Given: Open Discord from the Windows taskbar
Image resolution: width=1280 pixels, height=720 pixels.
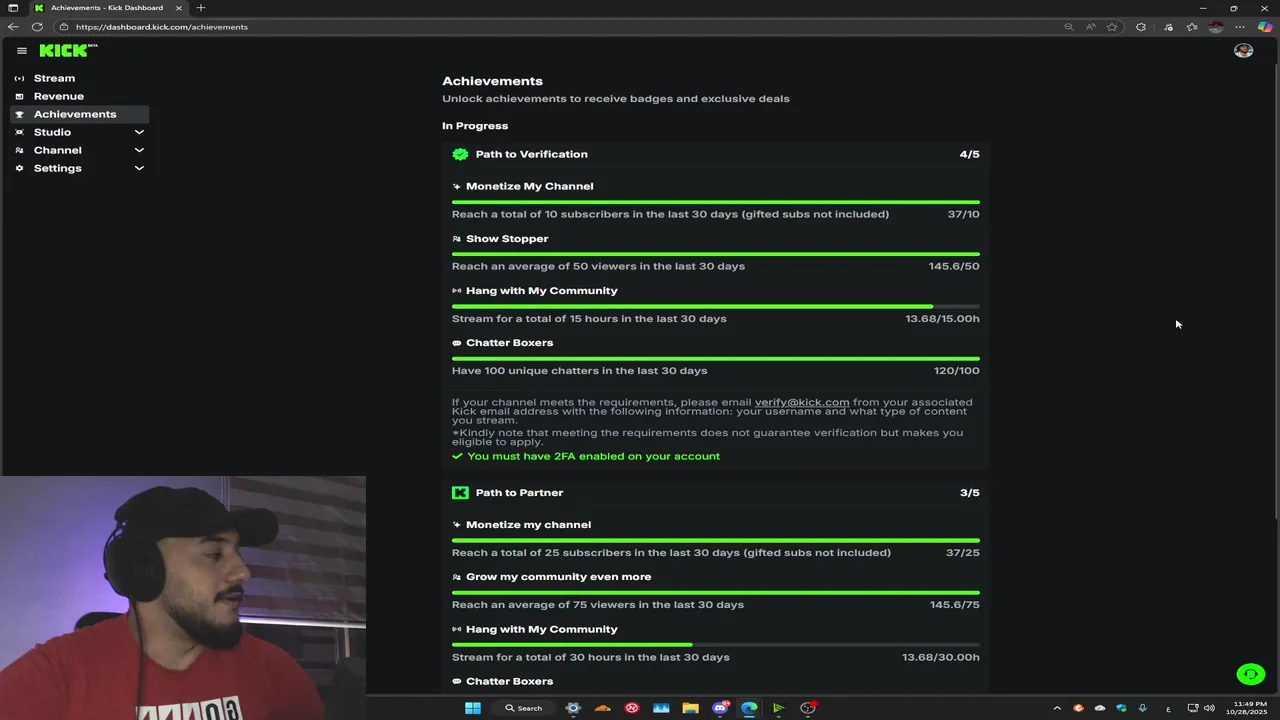Looking at the screenshot, I should click(720, 708).
